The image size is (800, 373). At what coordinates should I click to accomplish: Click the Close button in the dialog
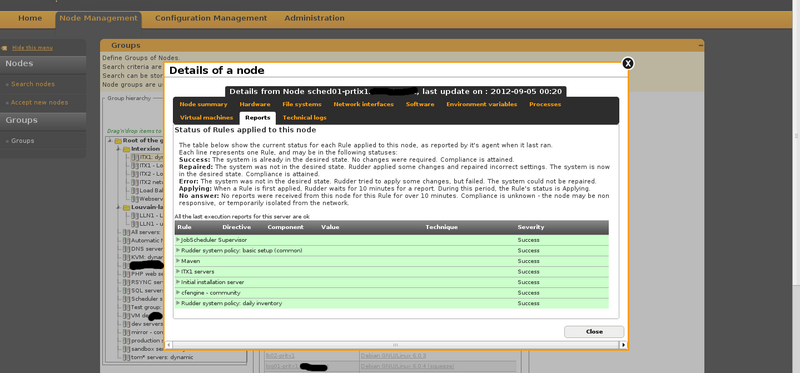click(594, 332)
